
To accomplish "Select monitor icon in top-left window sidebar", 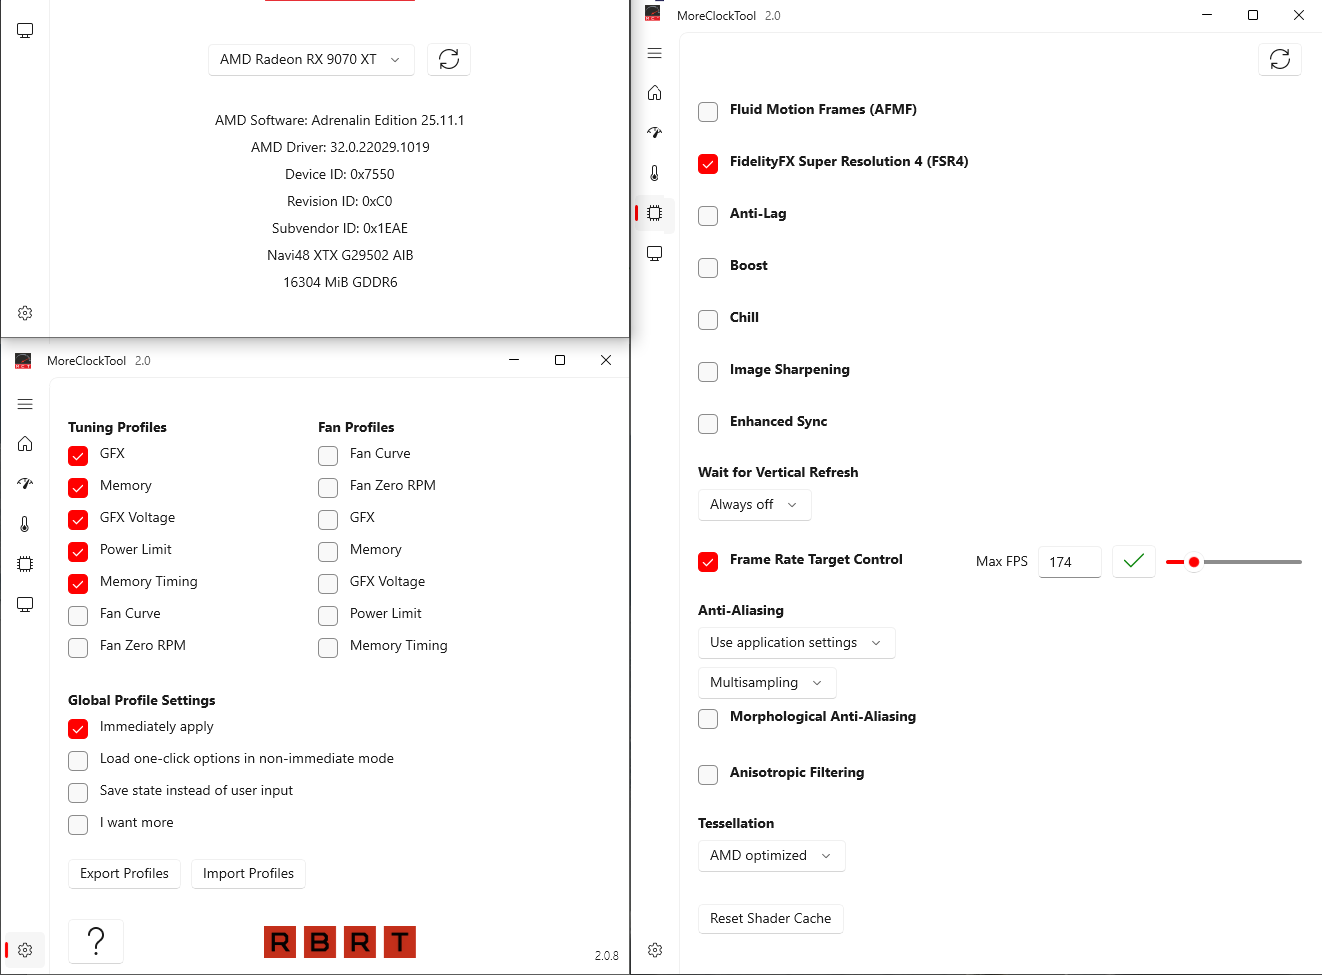I will point(25,31).
